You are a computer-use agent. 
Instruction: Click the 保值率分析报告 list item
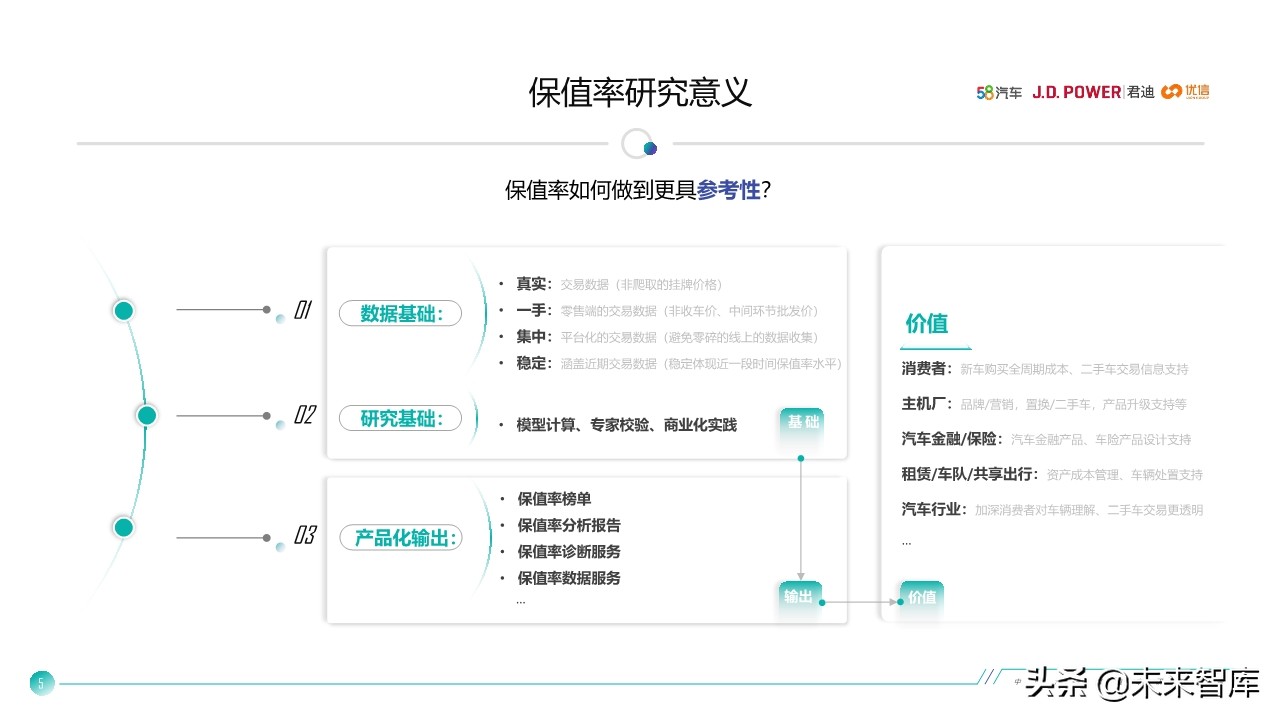(568, 525)
